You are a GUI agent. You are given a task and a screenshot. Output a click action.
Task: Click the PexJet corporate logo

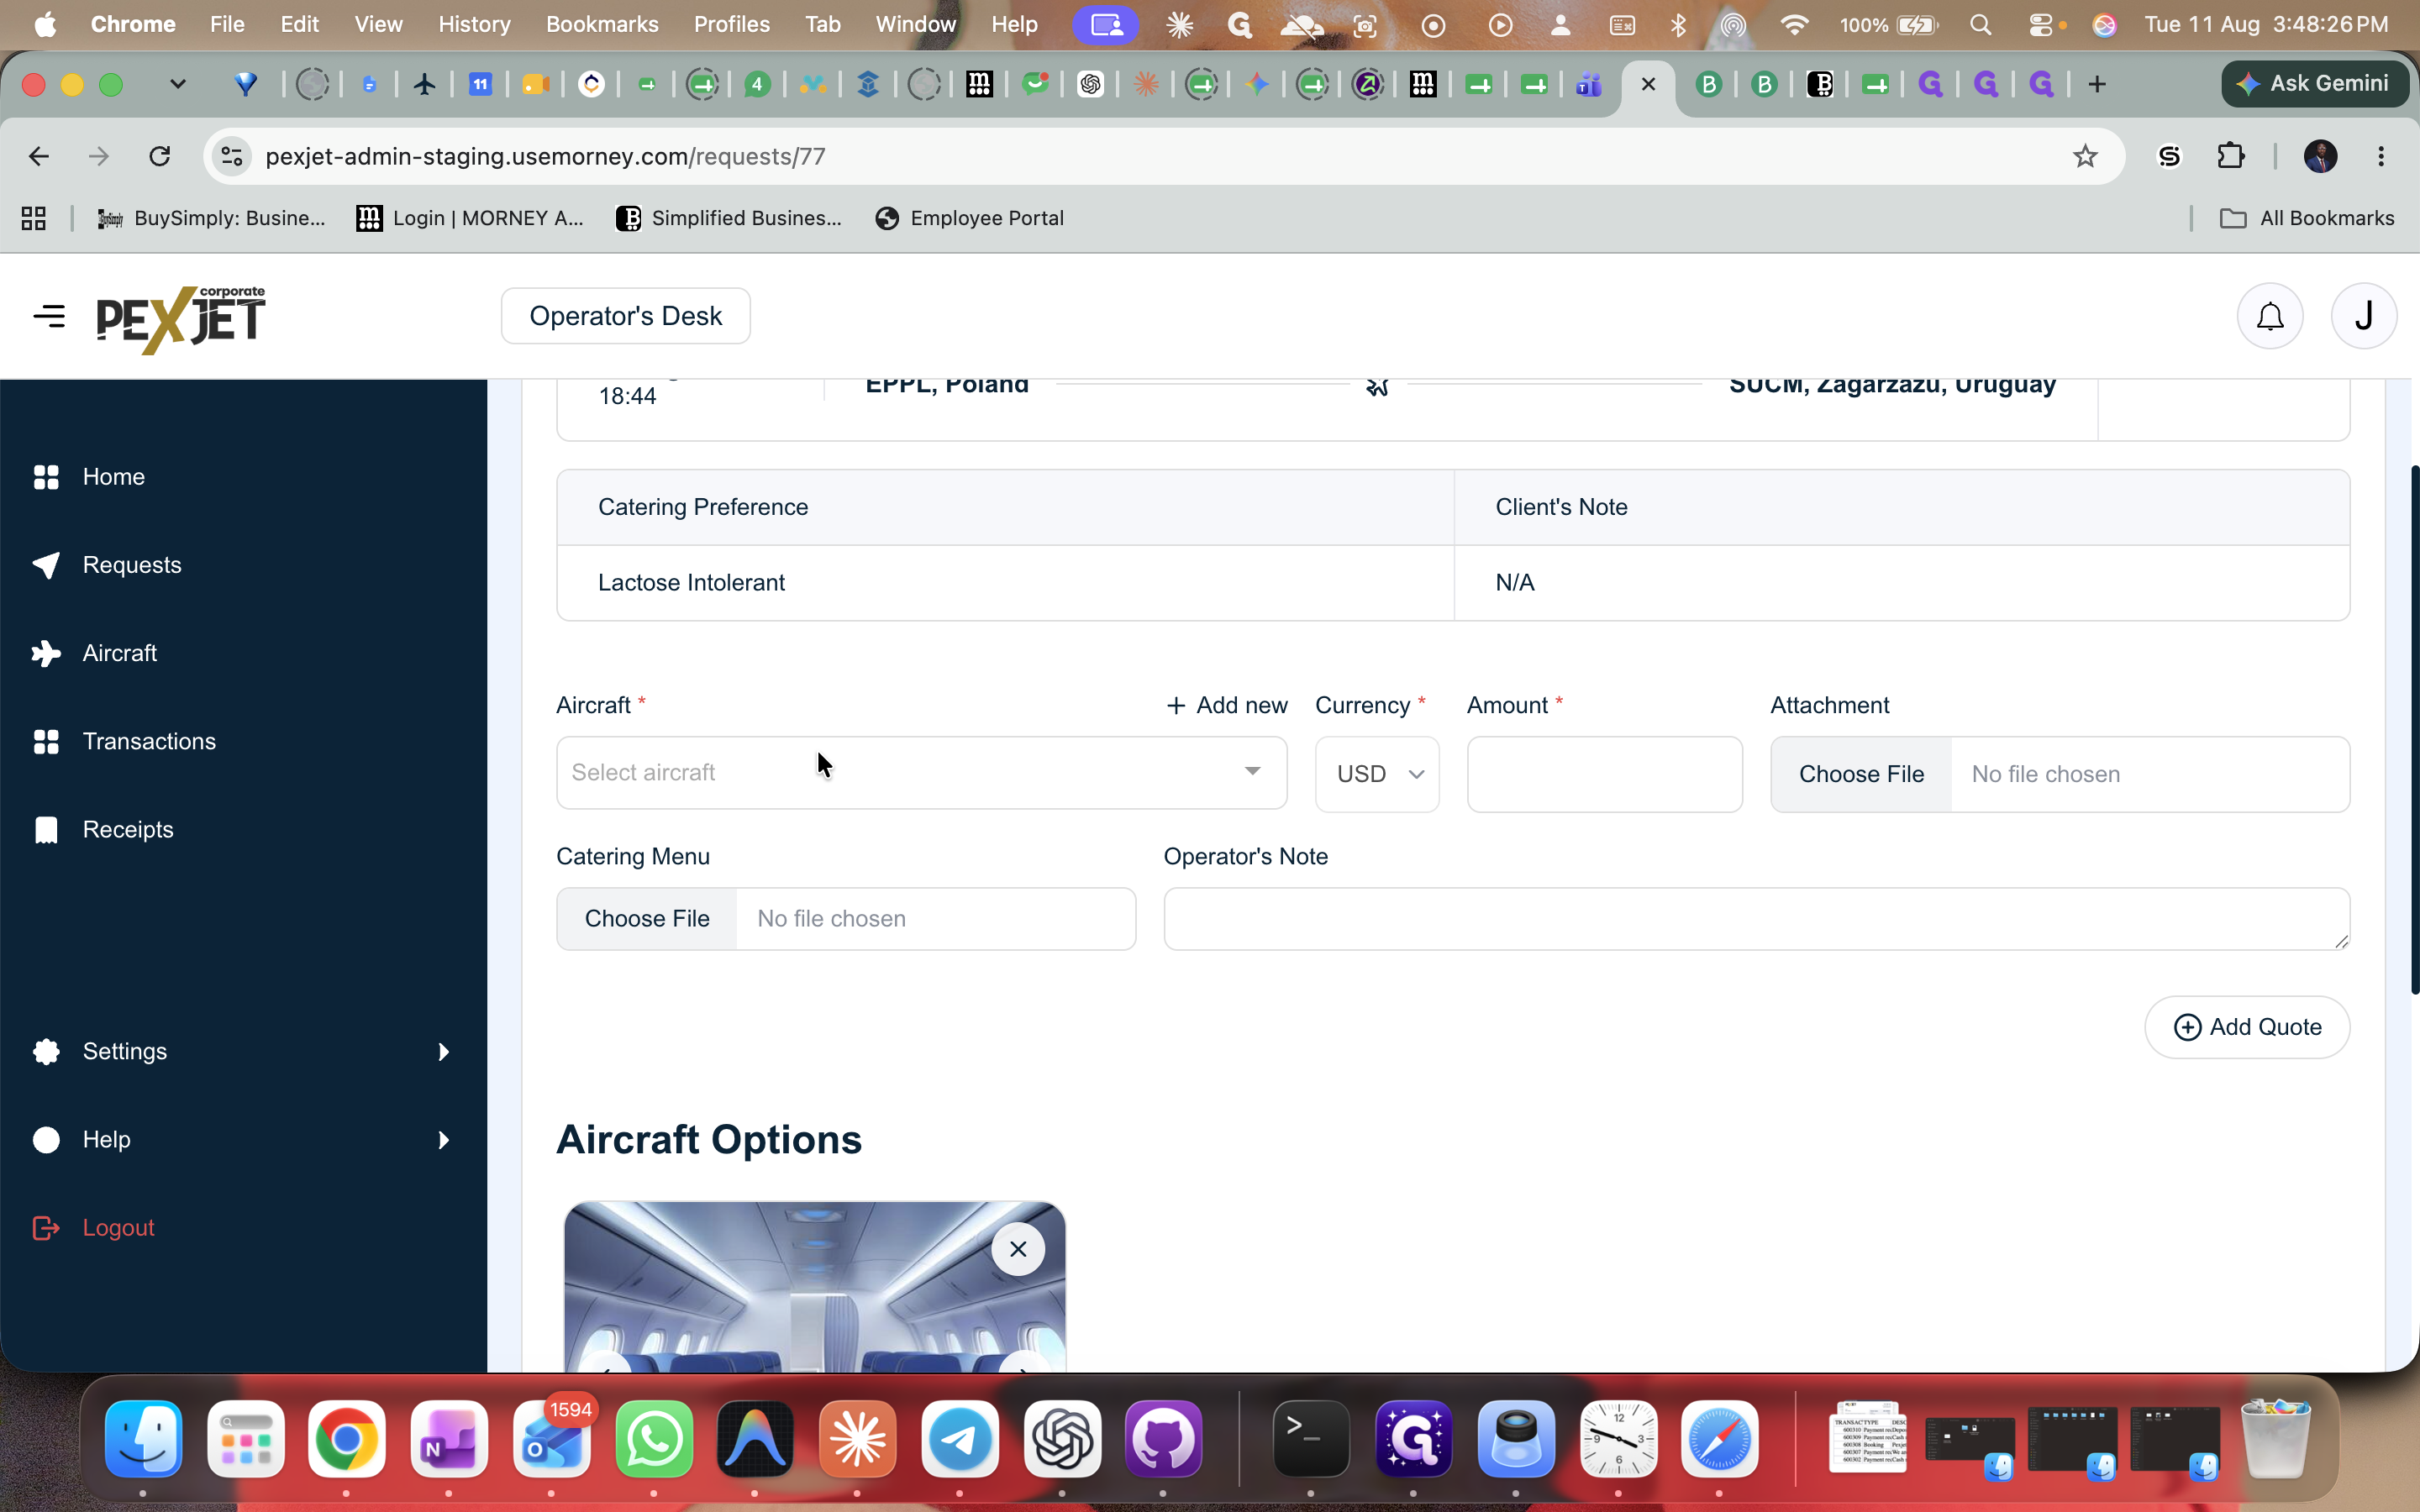click(181, 319)
